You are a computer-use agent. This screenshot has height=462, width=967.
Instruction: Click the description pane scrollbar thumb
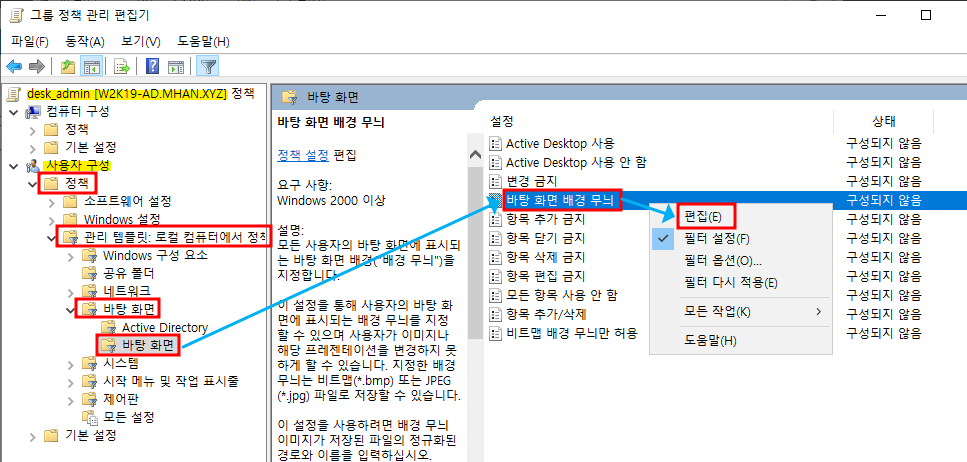click(475, 253)
